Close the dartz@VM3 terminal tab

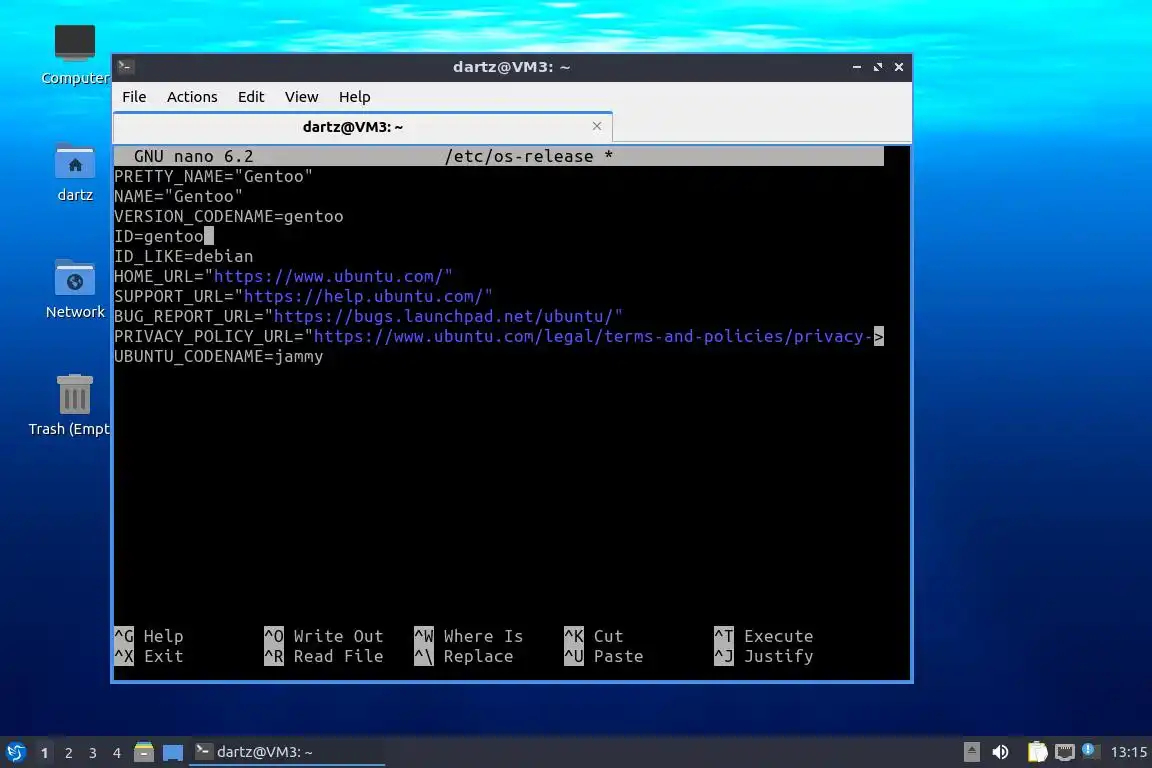pos(597,126)
